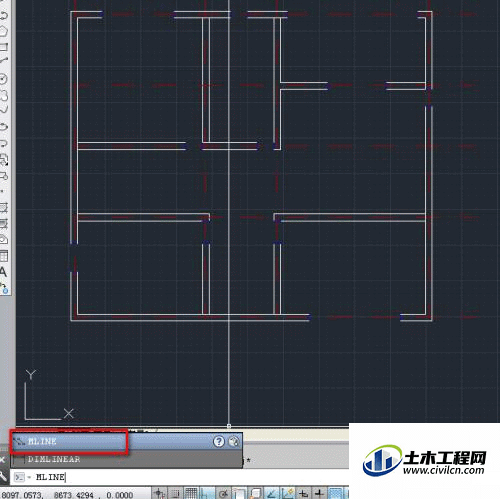Click the Insert Block tool

pyautogui.click(x=3, y=159)
